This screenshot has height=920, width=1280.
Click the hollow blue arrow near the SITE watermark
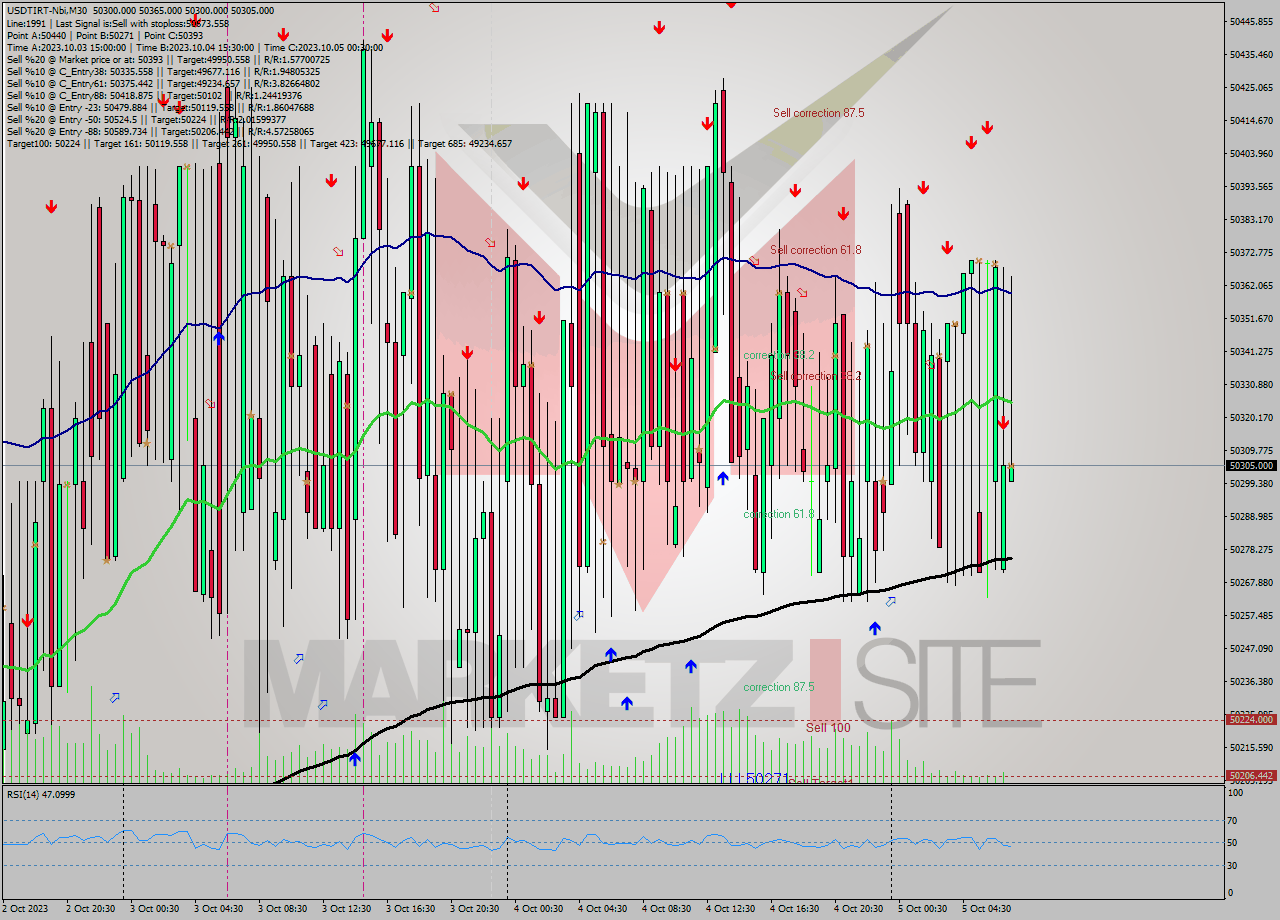[x=890, y=602]
